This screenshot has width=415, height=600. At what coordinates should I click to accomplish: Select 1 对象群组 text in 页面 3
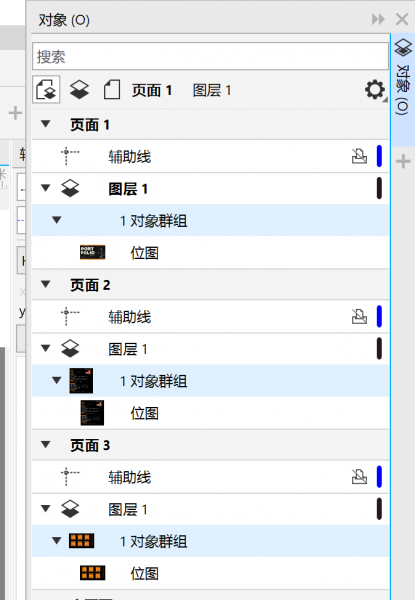[x=153, y=541]
